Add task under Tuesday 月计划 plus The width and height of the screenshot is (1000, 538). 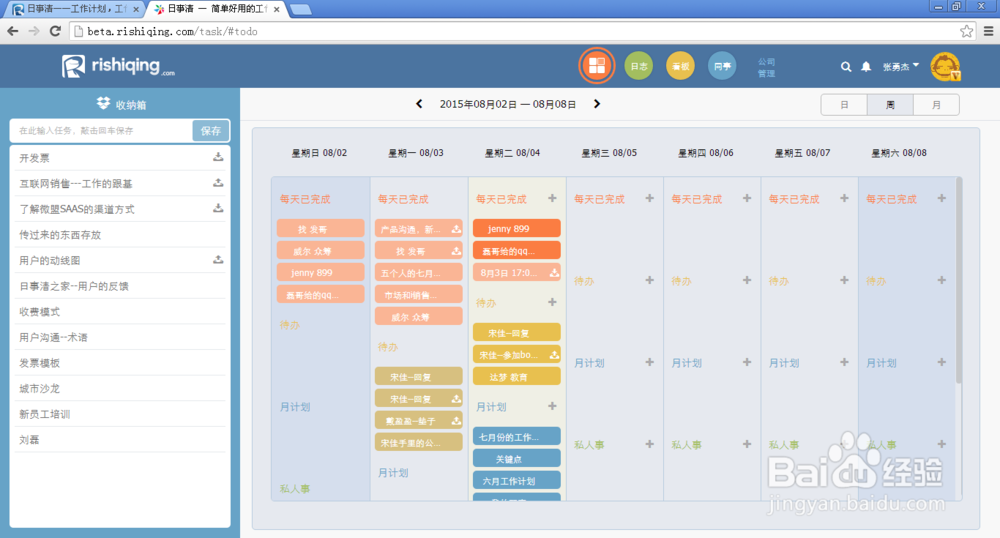(x=552, y=406)
